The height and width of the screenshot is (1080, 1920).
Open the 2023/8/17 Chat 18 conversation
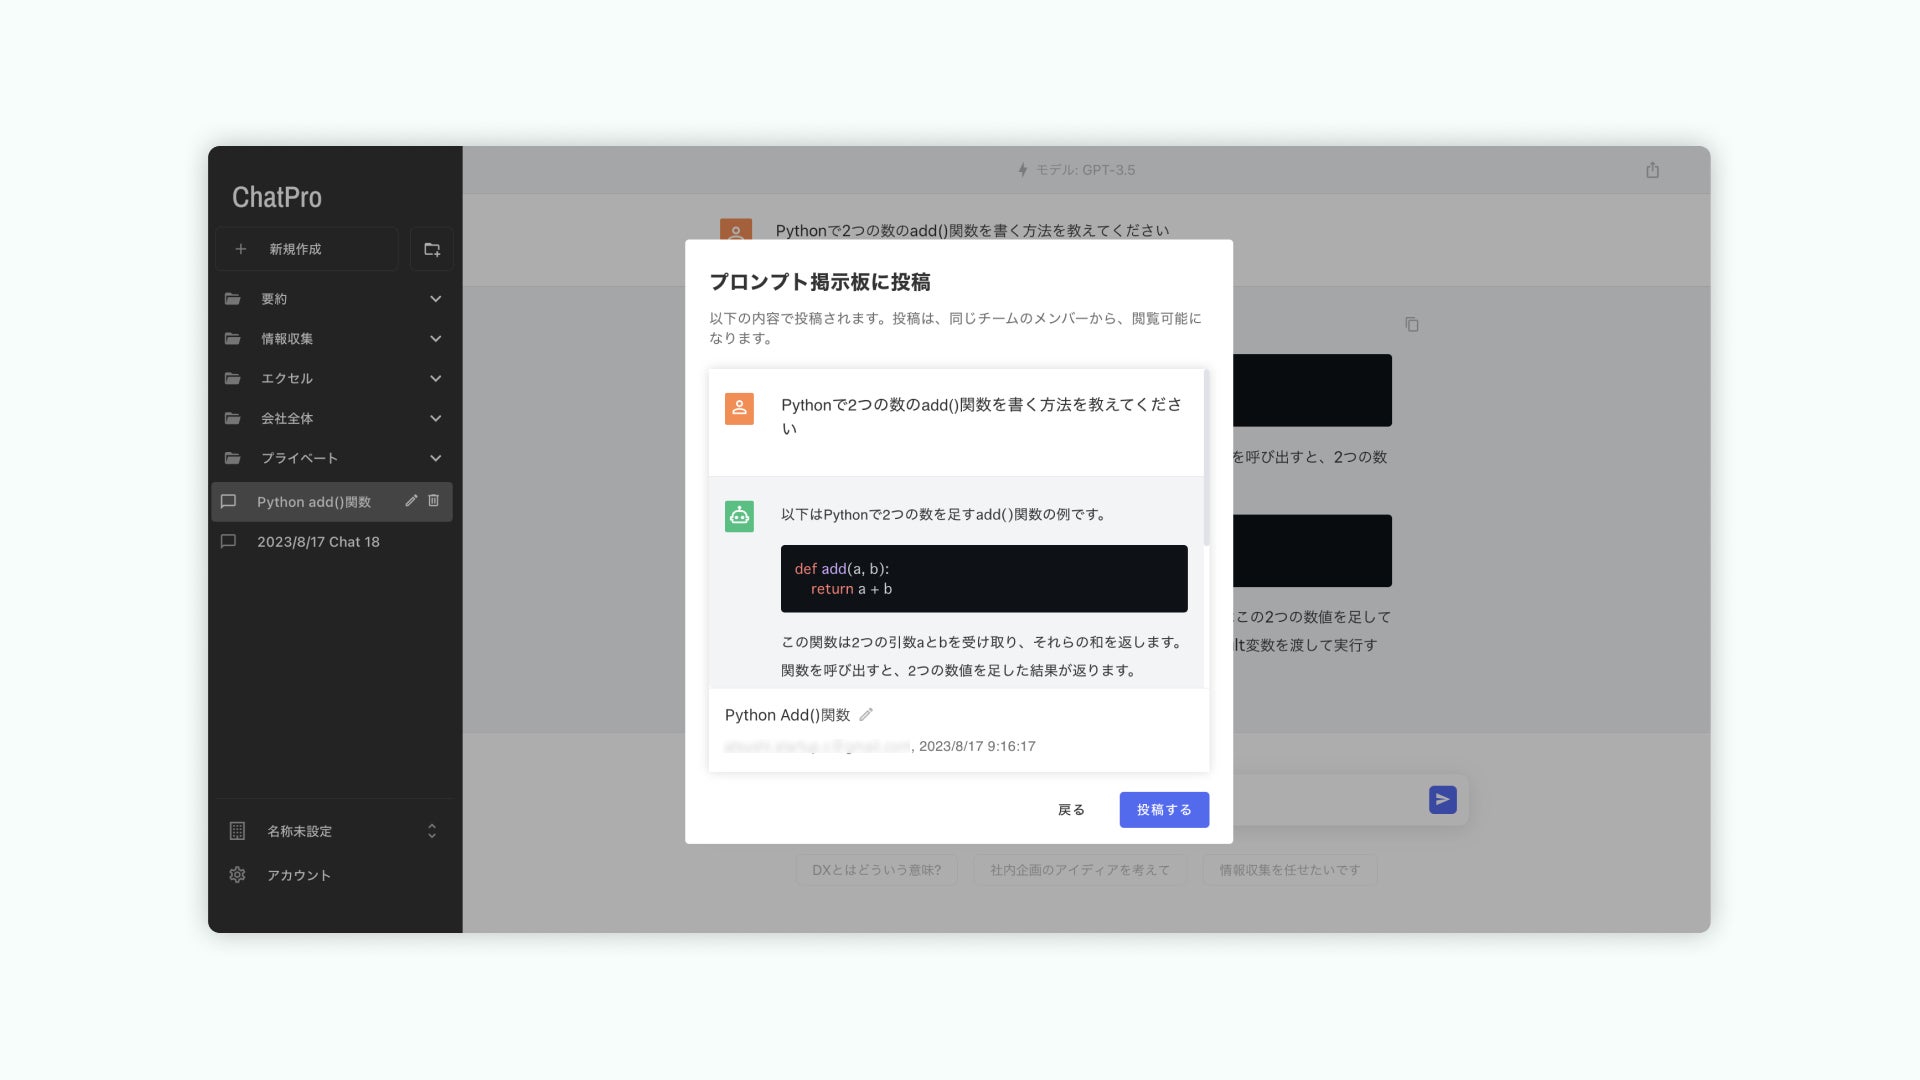[x=318, y=542]
